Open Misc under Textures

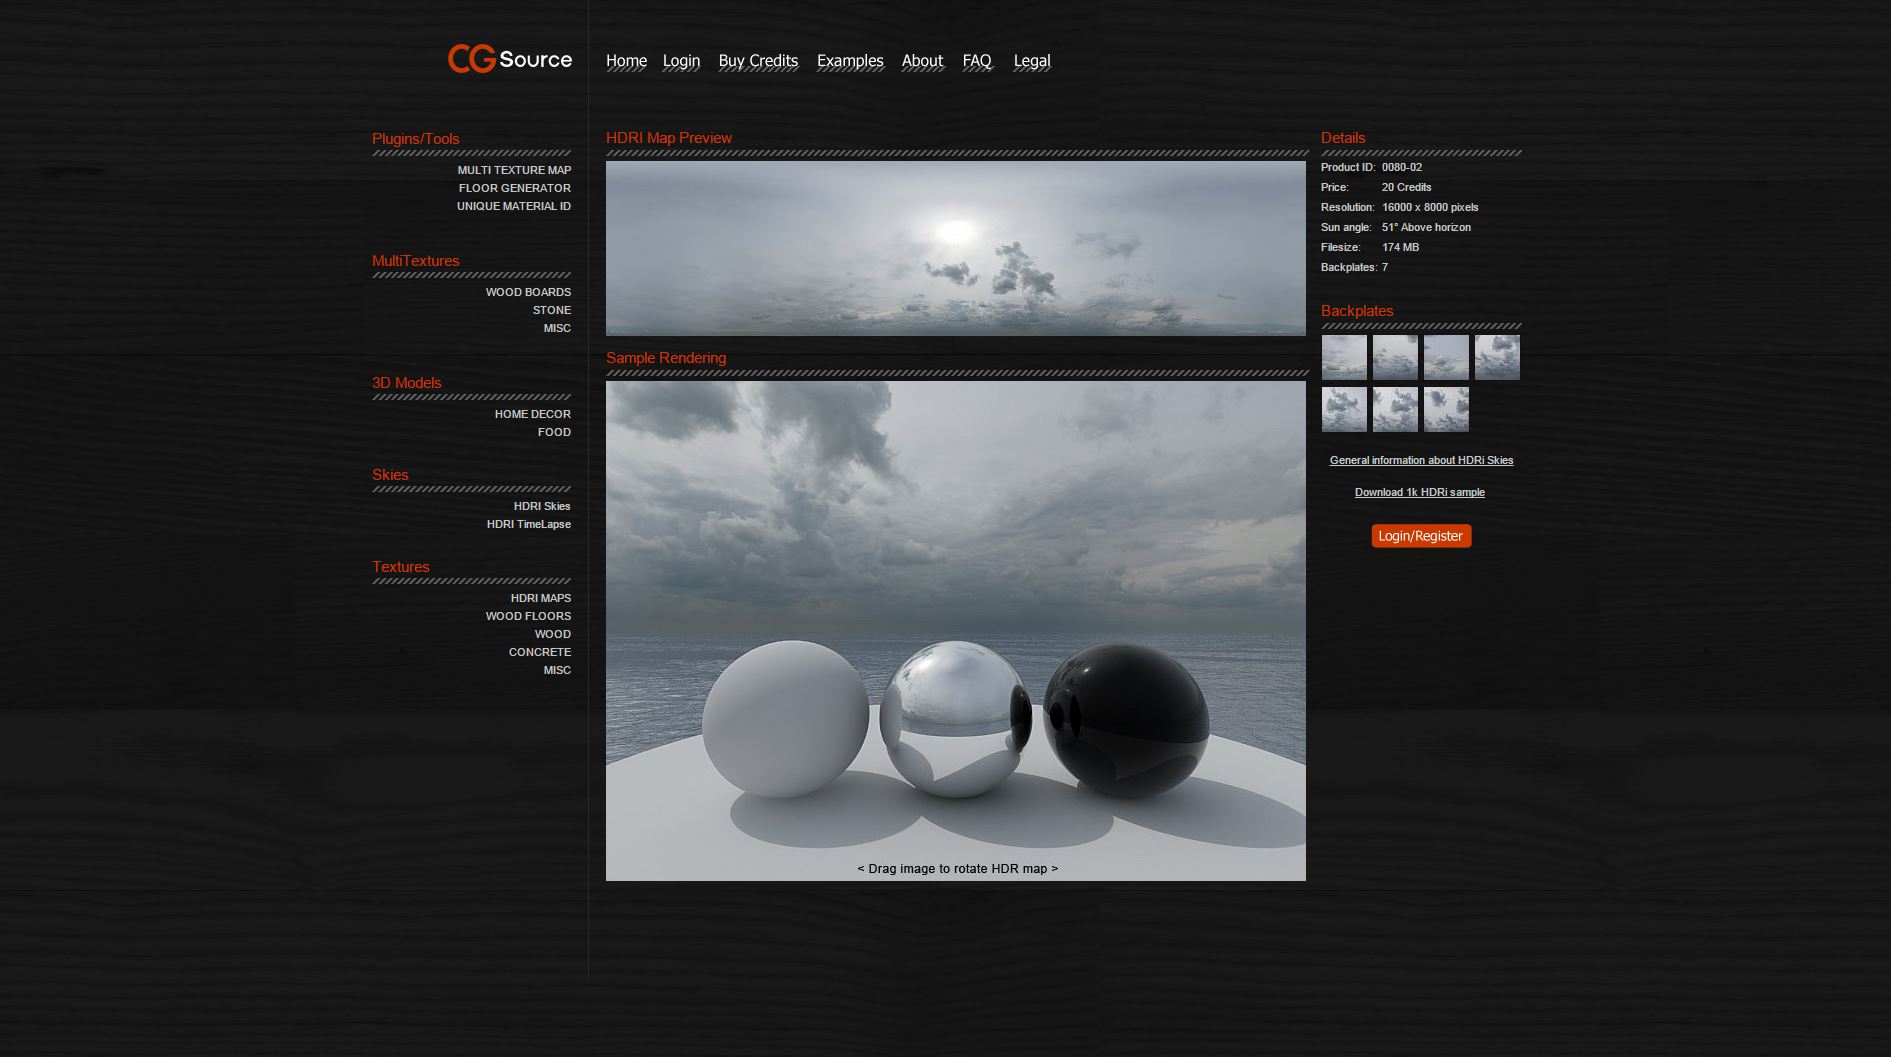tap(557, 670)
